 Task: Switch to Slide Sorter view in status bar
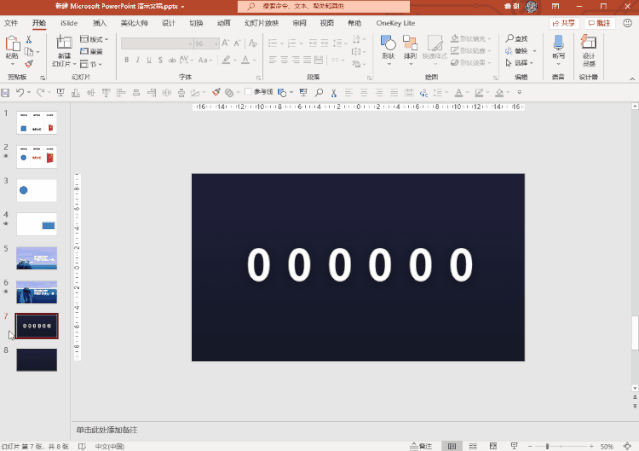pos(473,446)
